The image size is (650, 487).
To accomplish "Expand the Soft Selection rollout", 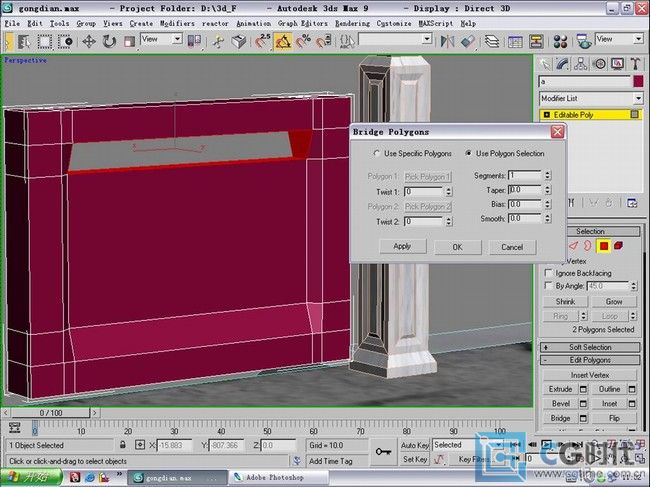I will point(590,347).
